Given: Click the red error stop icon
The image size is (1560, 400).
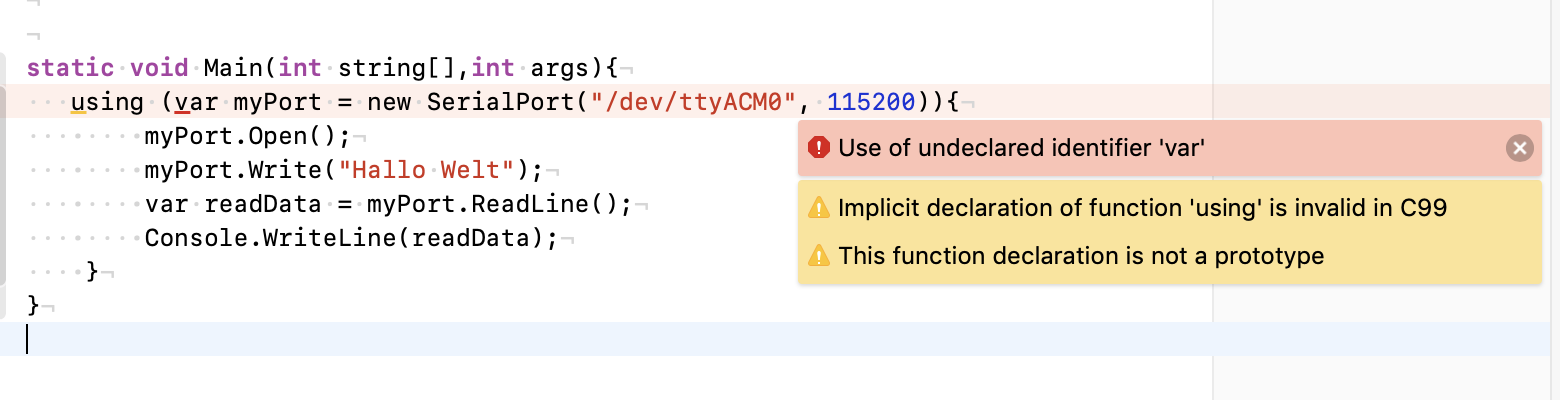Looking at the screenshot, I should [x=819, y=148].
